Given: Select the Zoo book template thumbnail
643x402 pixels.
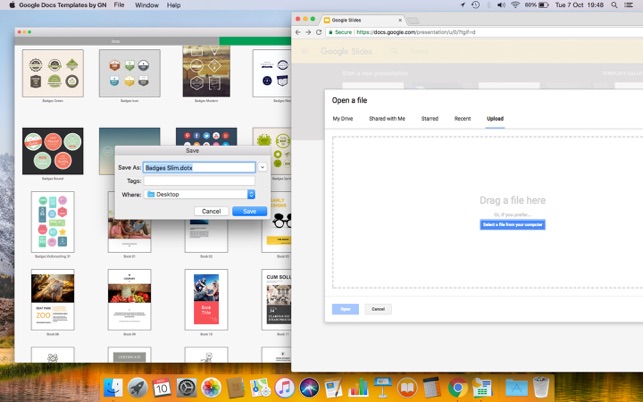Looking at the screenshot, I should coord(53,299).
